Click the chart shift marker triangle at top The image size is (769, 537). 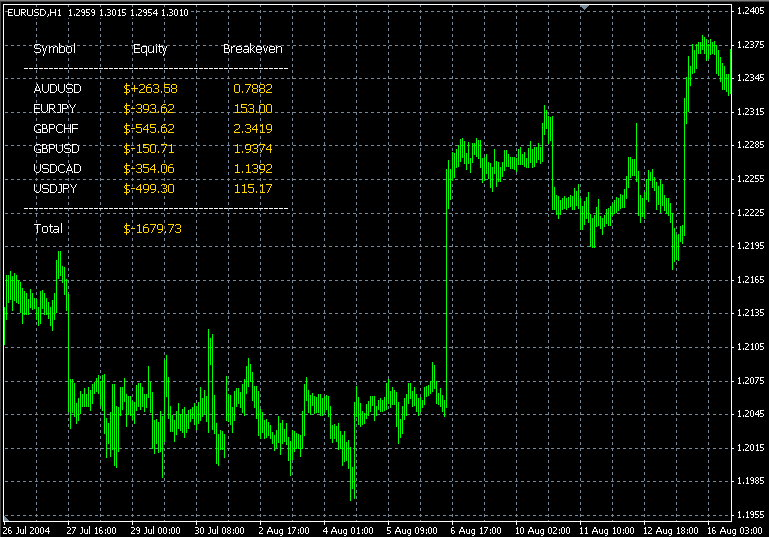pos(584,7)
